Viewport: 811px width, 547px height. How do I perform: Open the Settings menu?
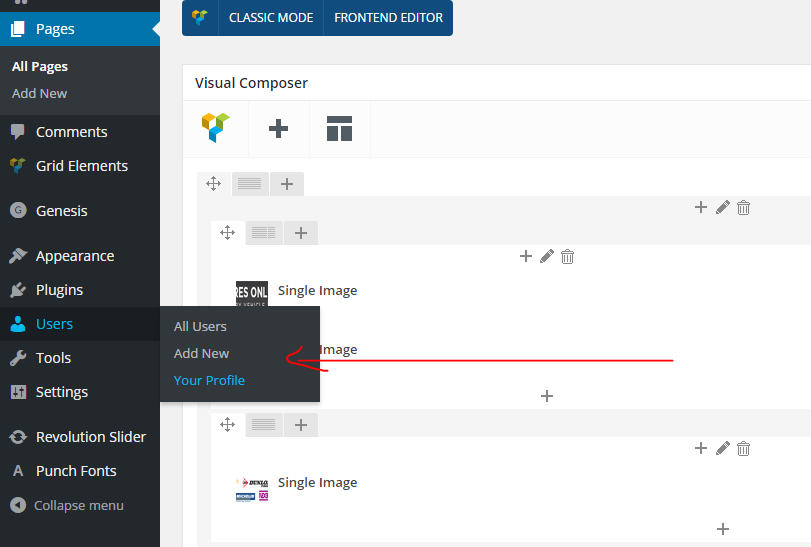80,392
